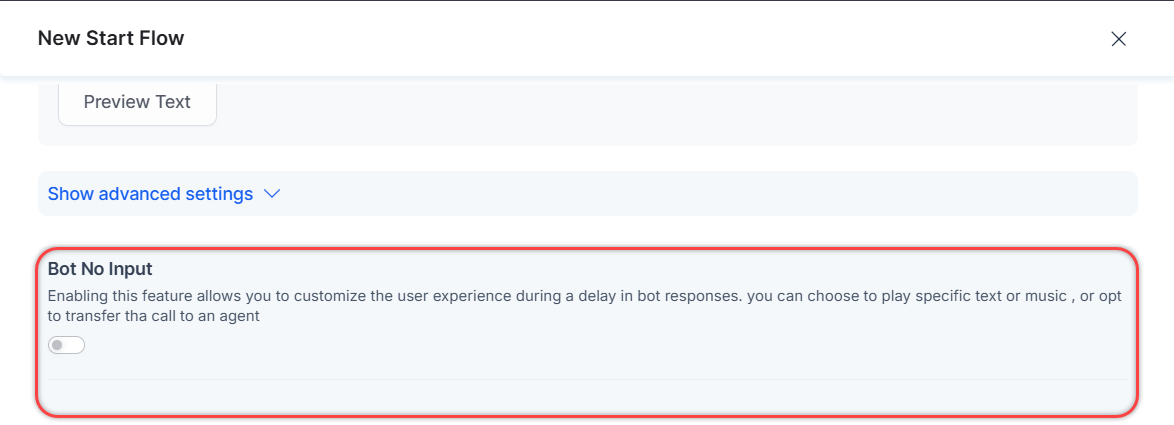The image size is (1174, 425).
Task: Open the Show advanced settings link
Action: coord(150,194)
